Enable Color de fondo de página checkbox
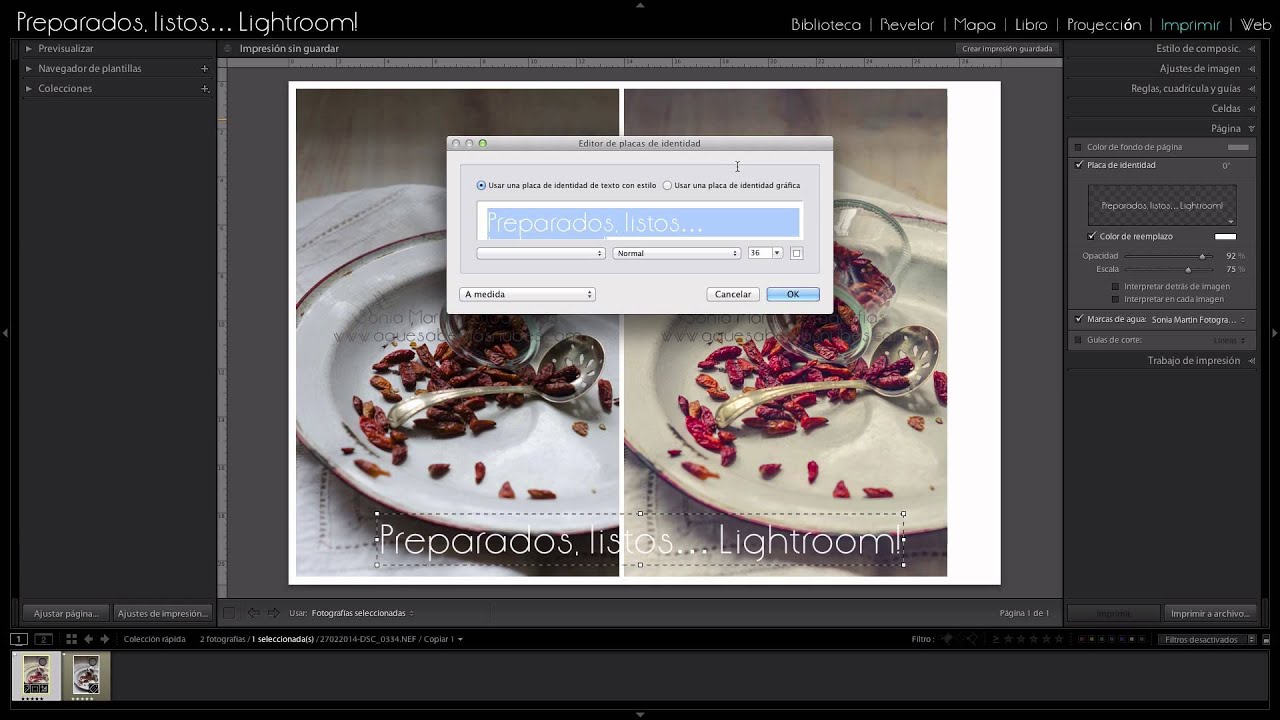The width and height of the screenshot is (1280, 720). [x=1078, y=147]
